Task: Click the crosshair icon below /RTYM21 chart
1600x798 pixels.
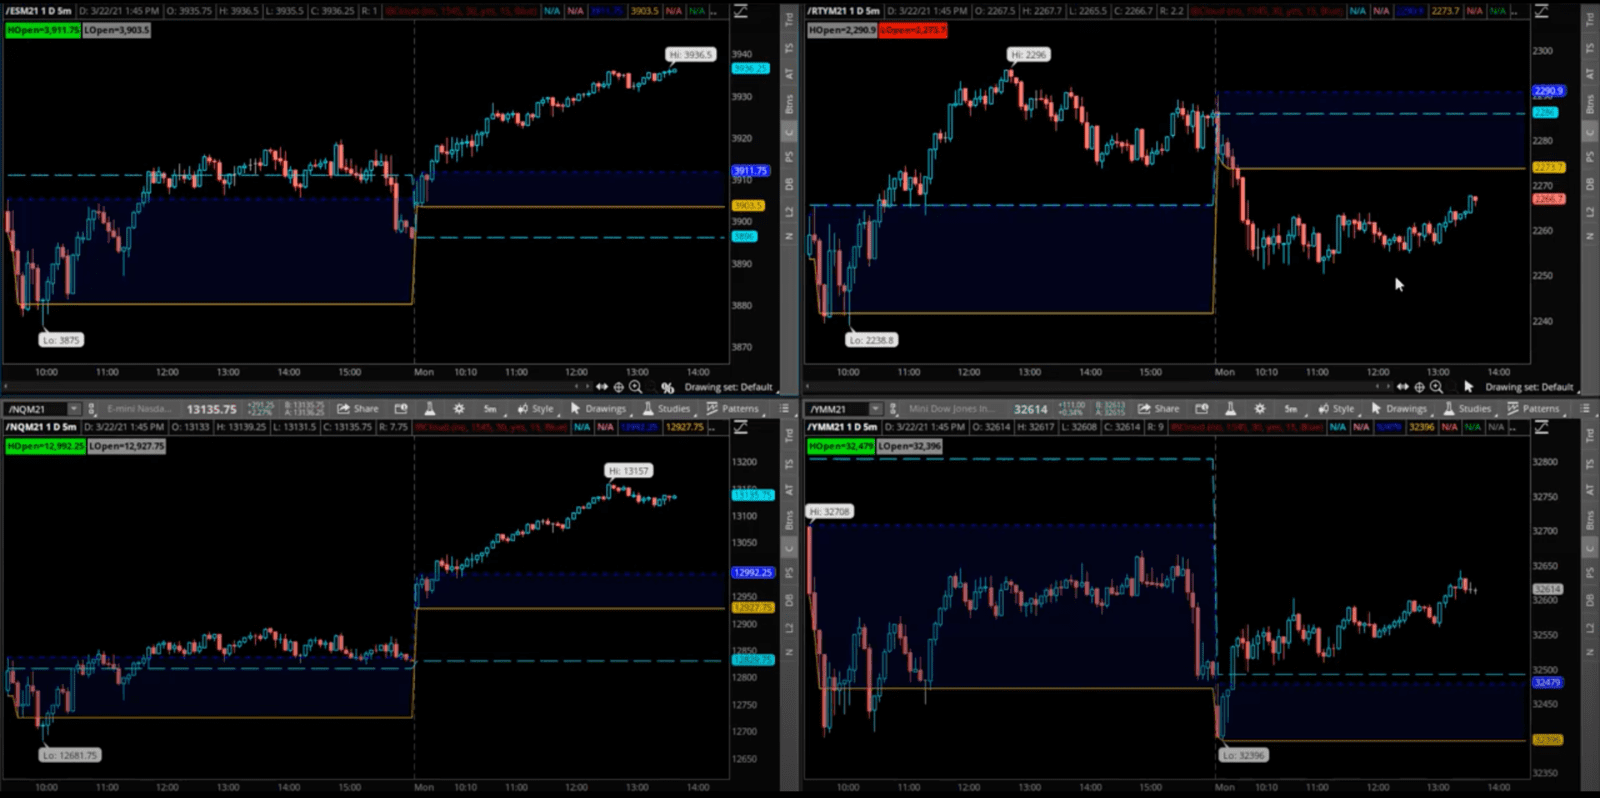Action: 1419,387
